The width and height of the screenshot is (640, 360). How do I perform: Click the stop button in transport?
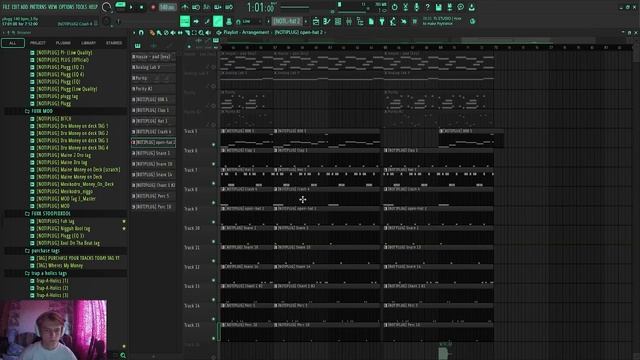click(x=141, y=7)
